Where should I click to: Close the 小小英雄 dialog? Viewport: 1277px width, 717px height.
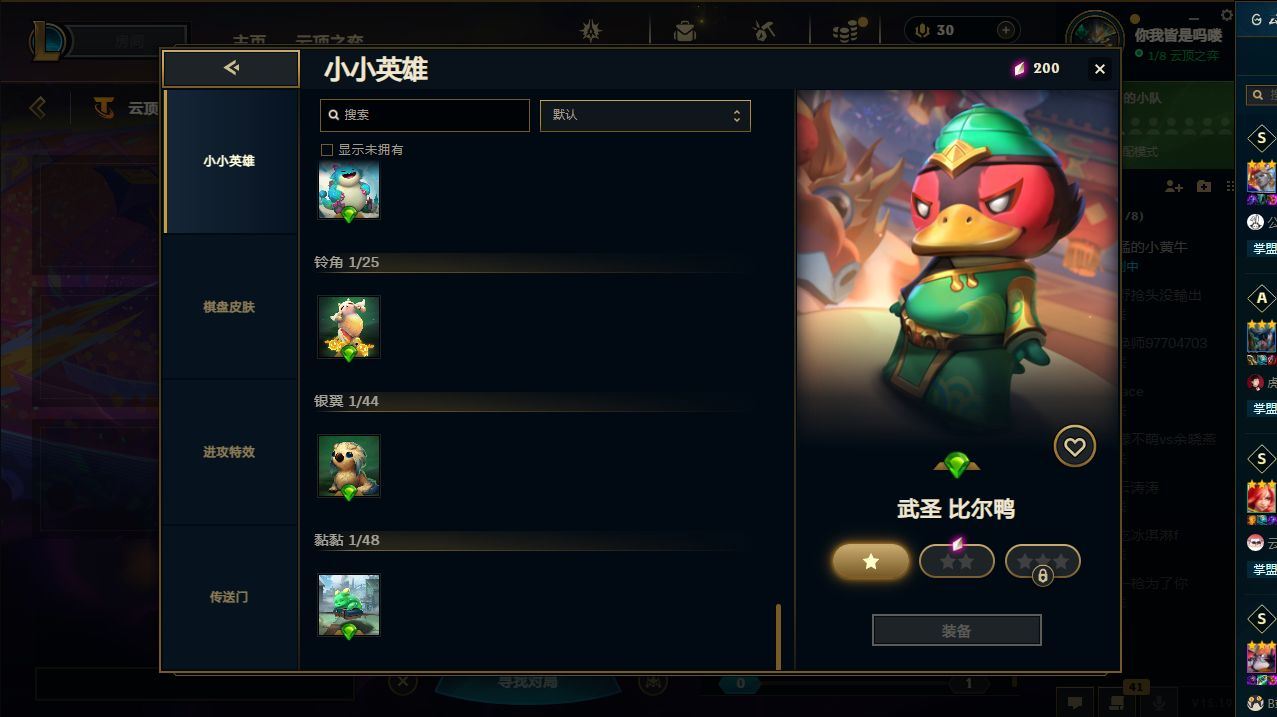tap(1100, 69)
